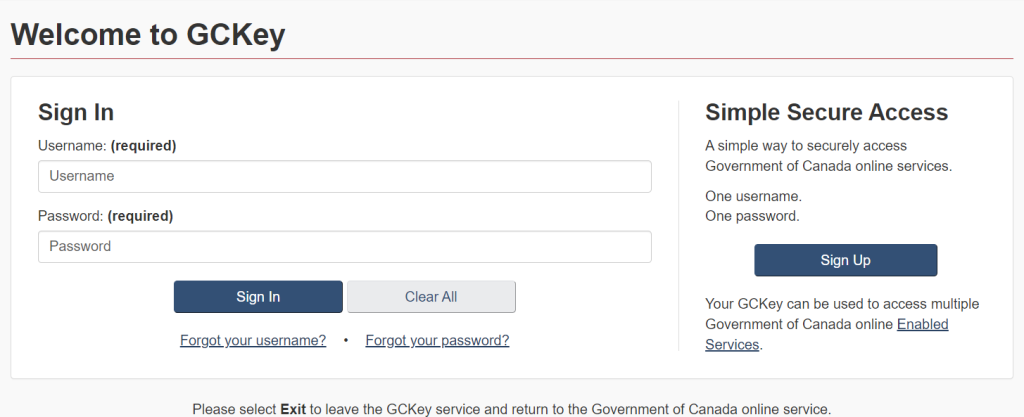Click the One password text line
This screenshot has width=1024, height=417.
coord(752,216)
